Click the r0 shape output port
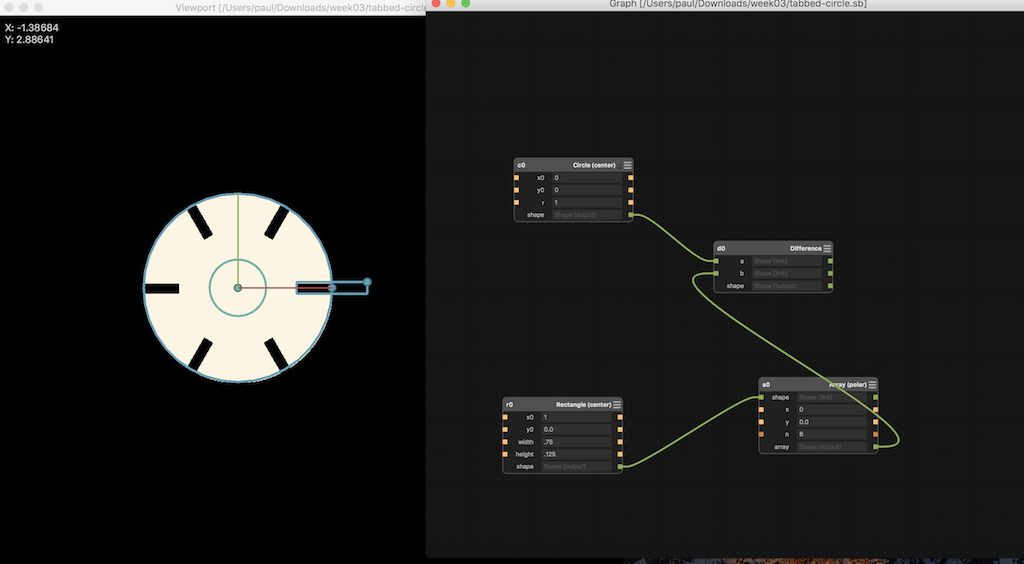Image resolution: width=1024 pixels, height=564 pixels. [x=620, y=467]
